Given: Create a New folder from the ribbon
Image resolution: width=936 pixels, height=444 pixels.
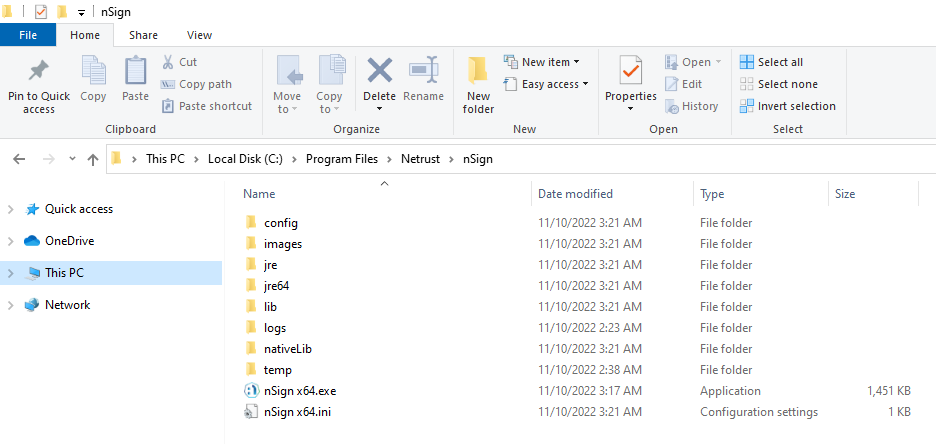Looking at the screenshot, I should pyautogui.click(x=478, y=85).
